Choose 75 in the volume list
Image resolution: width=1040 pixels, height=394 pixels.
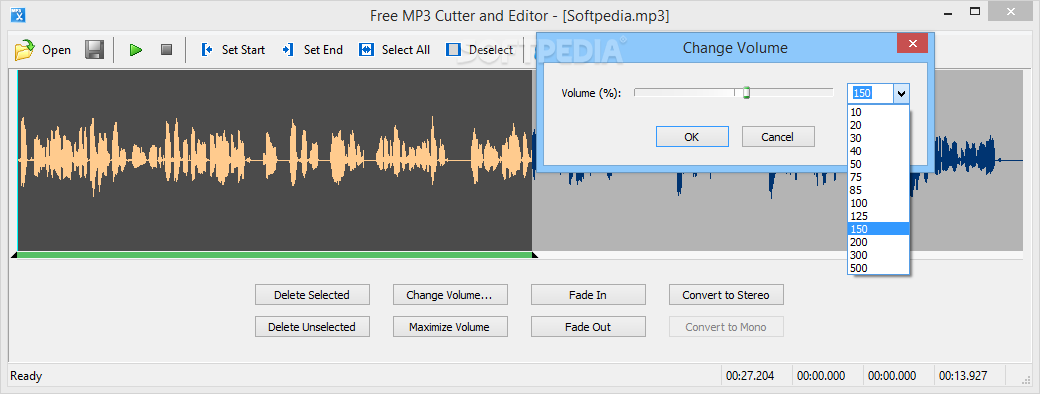[878, 177]
